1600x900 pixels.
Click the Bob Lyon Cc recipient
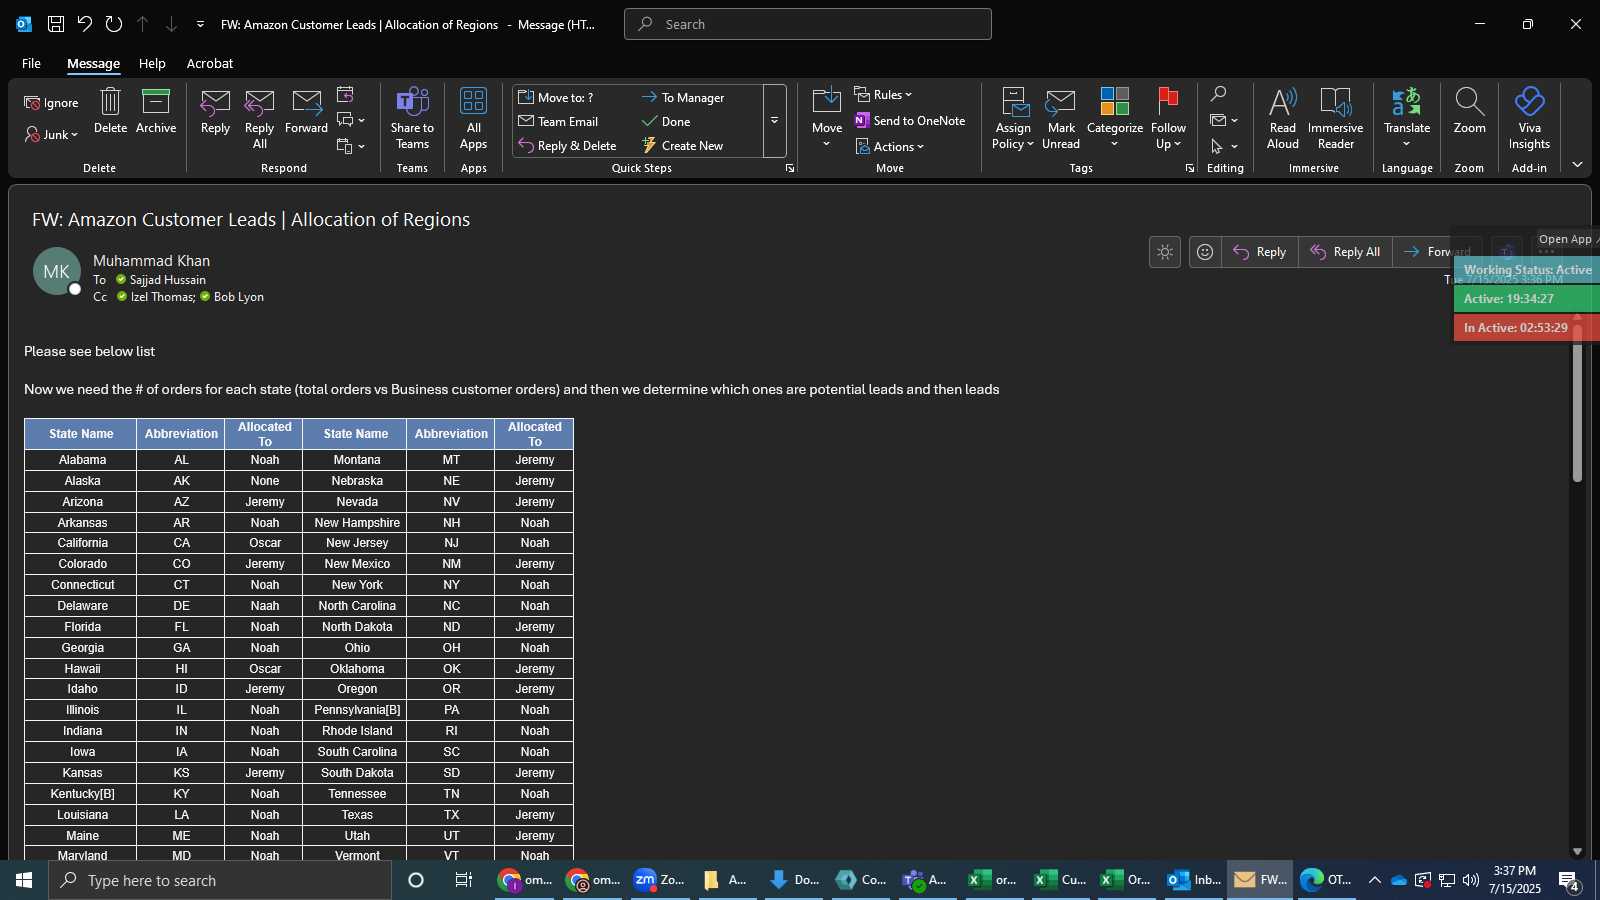(x=239, y=297)
